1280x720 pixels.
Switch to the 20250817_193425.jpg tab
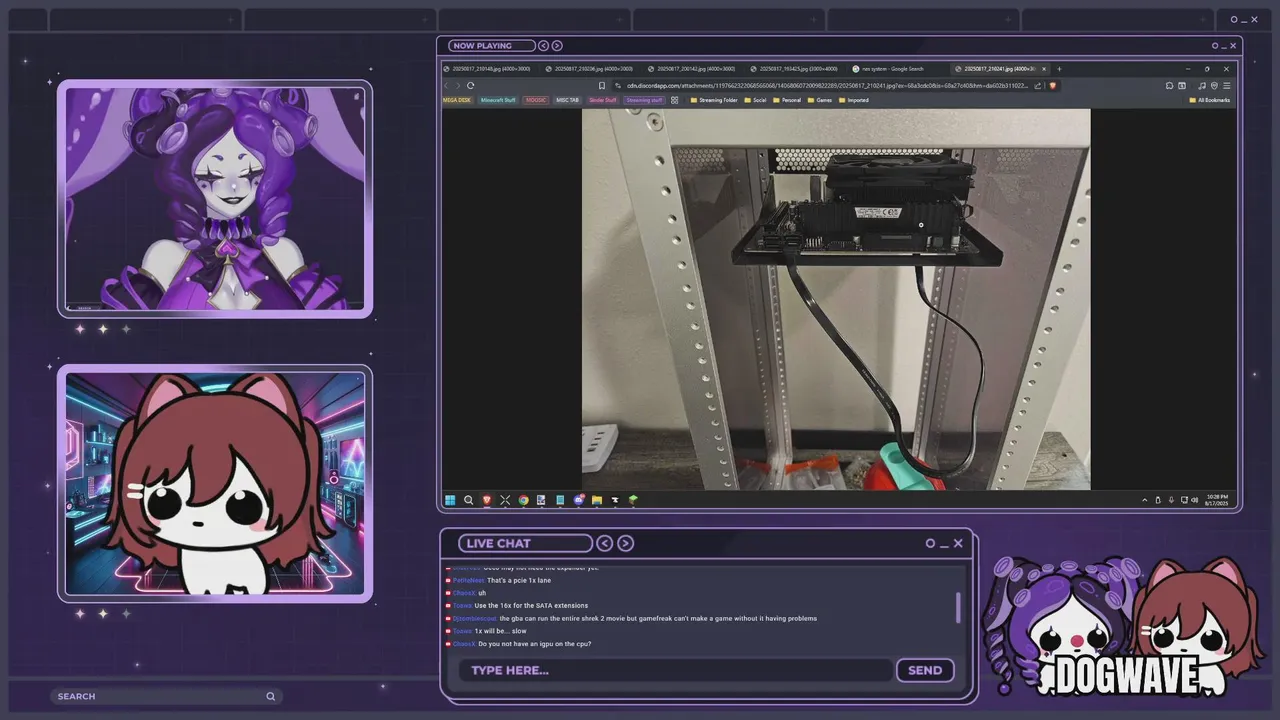(x=798, y=69)
